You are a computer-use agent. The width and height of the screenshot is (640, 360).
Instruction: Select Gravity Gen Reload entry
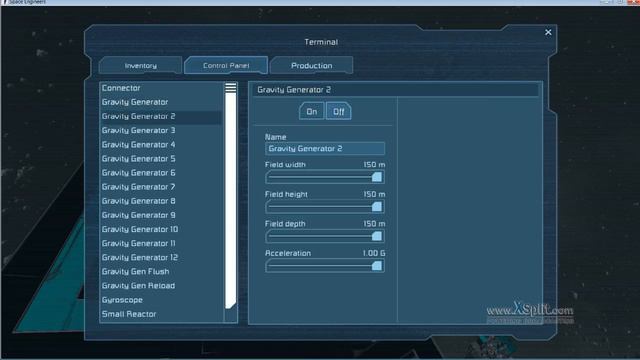point(161,286)
